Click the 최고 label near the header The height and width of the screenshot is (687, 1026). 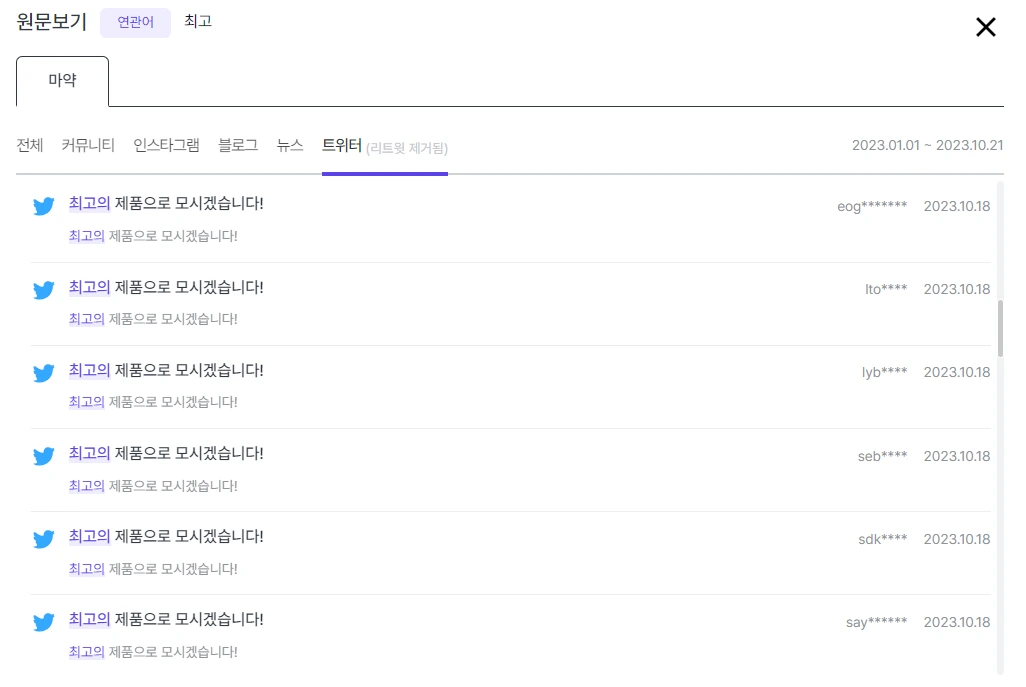click(197, 21)
